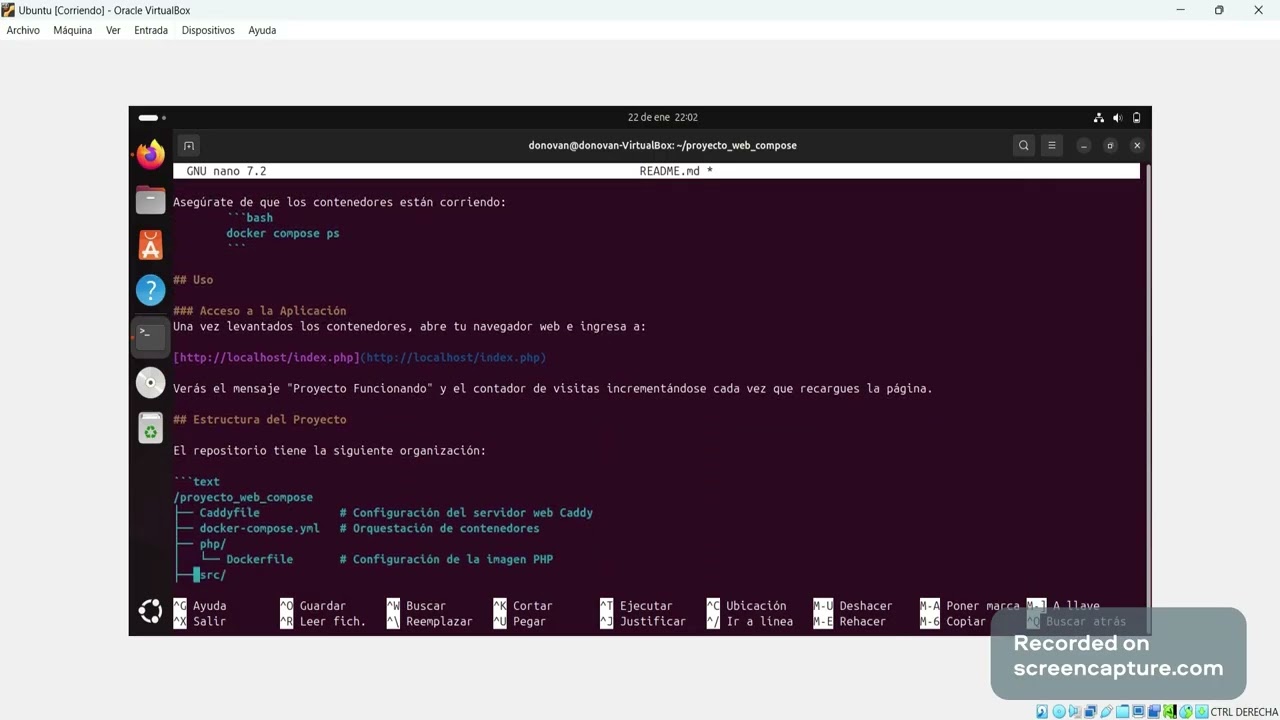Open a new terminal tab with the tab button
This screenshot has height=720, width=1280.
coord(188,146)
